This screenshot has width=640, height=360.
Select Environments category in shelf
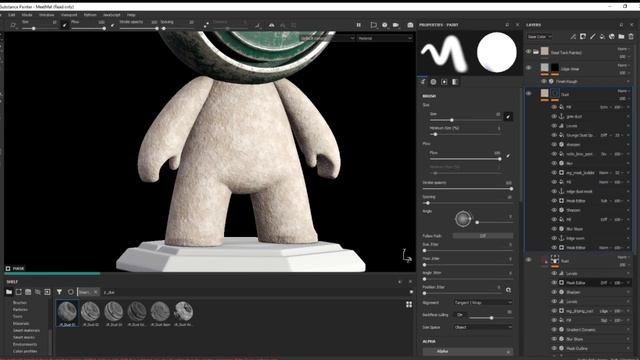pyautogui.click(x=25, y=344)
